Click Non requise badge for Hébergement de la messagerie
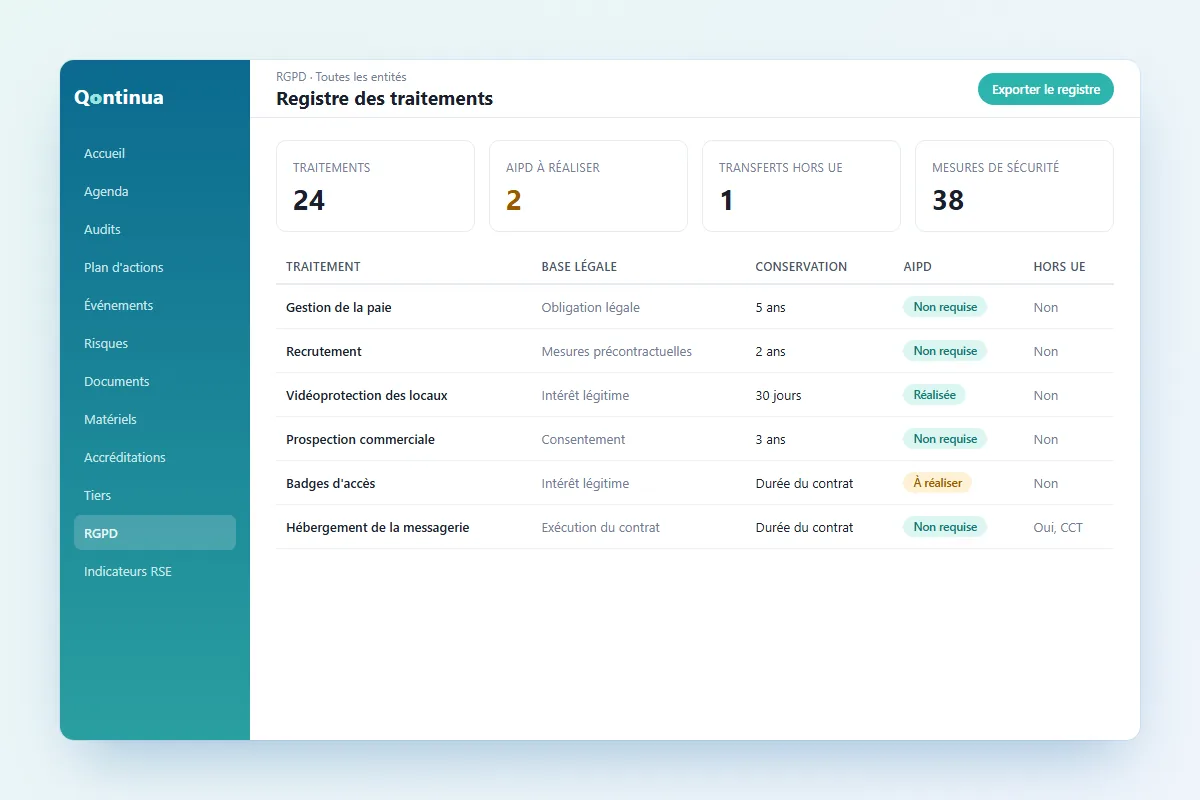This screenshot has width=1200, height=800. tap(945, 527)
